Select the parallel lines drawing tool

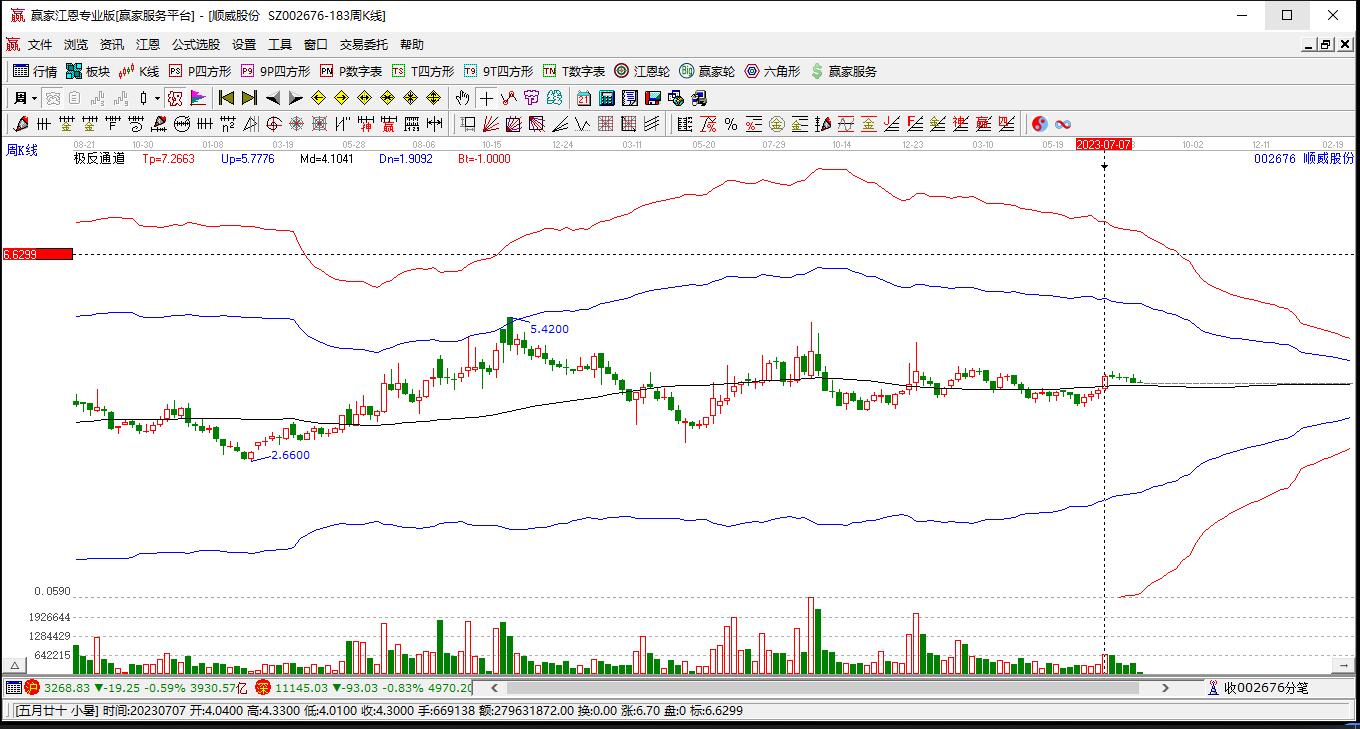tap(652, 124)
